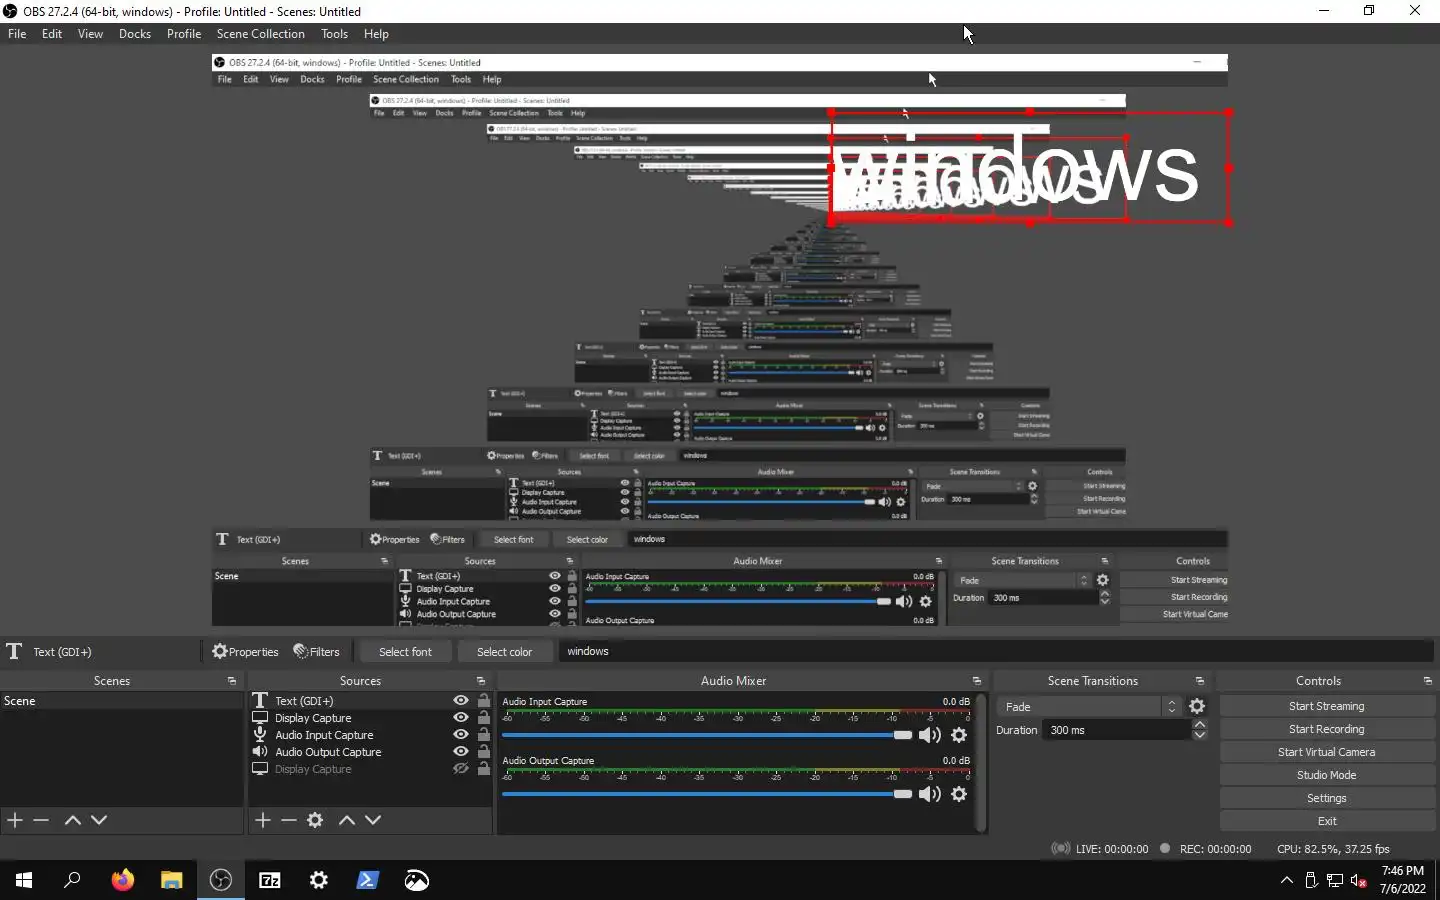Open File Explorer from the taskbar
This screenshot has width=1440, height=900.
click(171, 880)
